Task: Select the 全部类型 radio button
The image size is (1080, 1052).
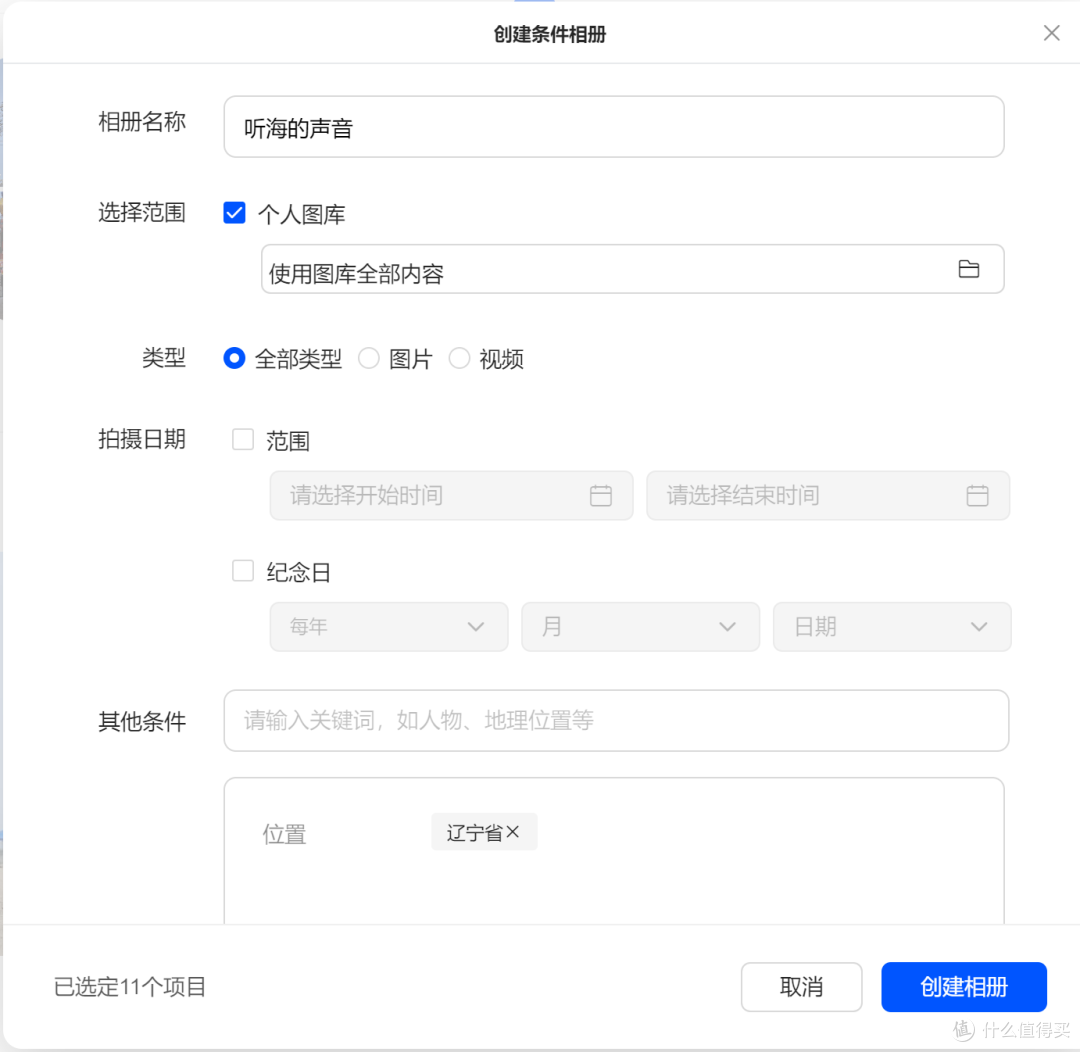Action: [234, 358]
